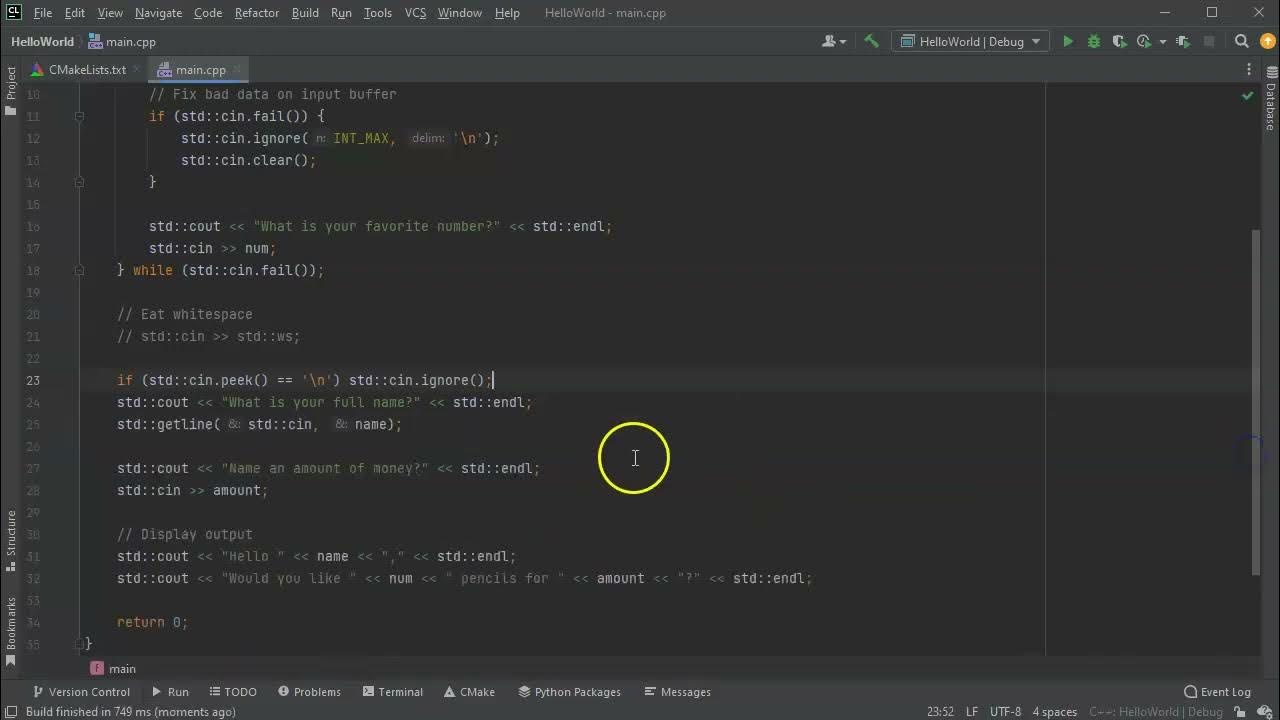Open the Structure side panel
This screenshot has height=720, width=1280.
11,540
